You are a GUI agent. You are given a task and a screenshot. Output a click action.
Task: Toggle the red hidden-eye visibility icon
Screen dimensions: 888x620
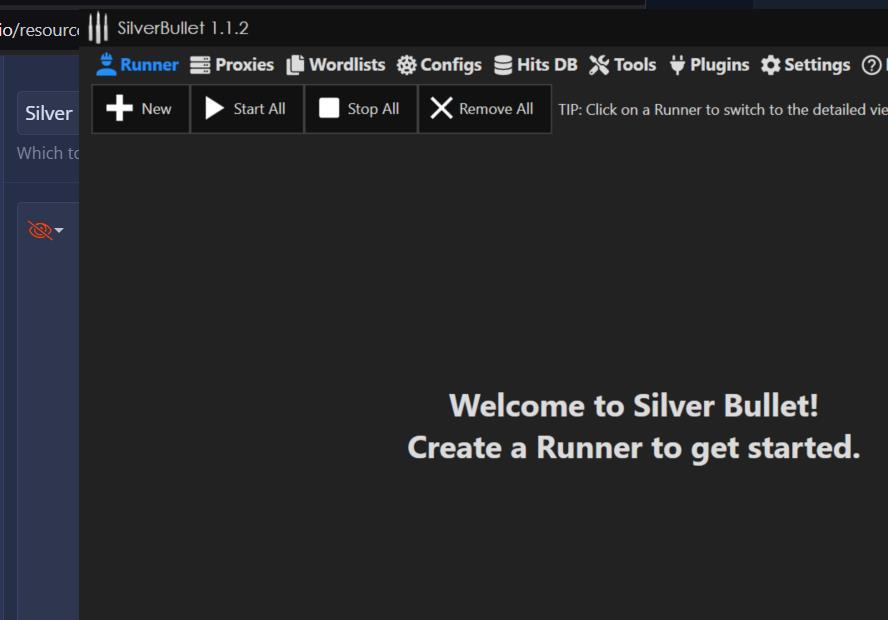pos(39,229)
